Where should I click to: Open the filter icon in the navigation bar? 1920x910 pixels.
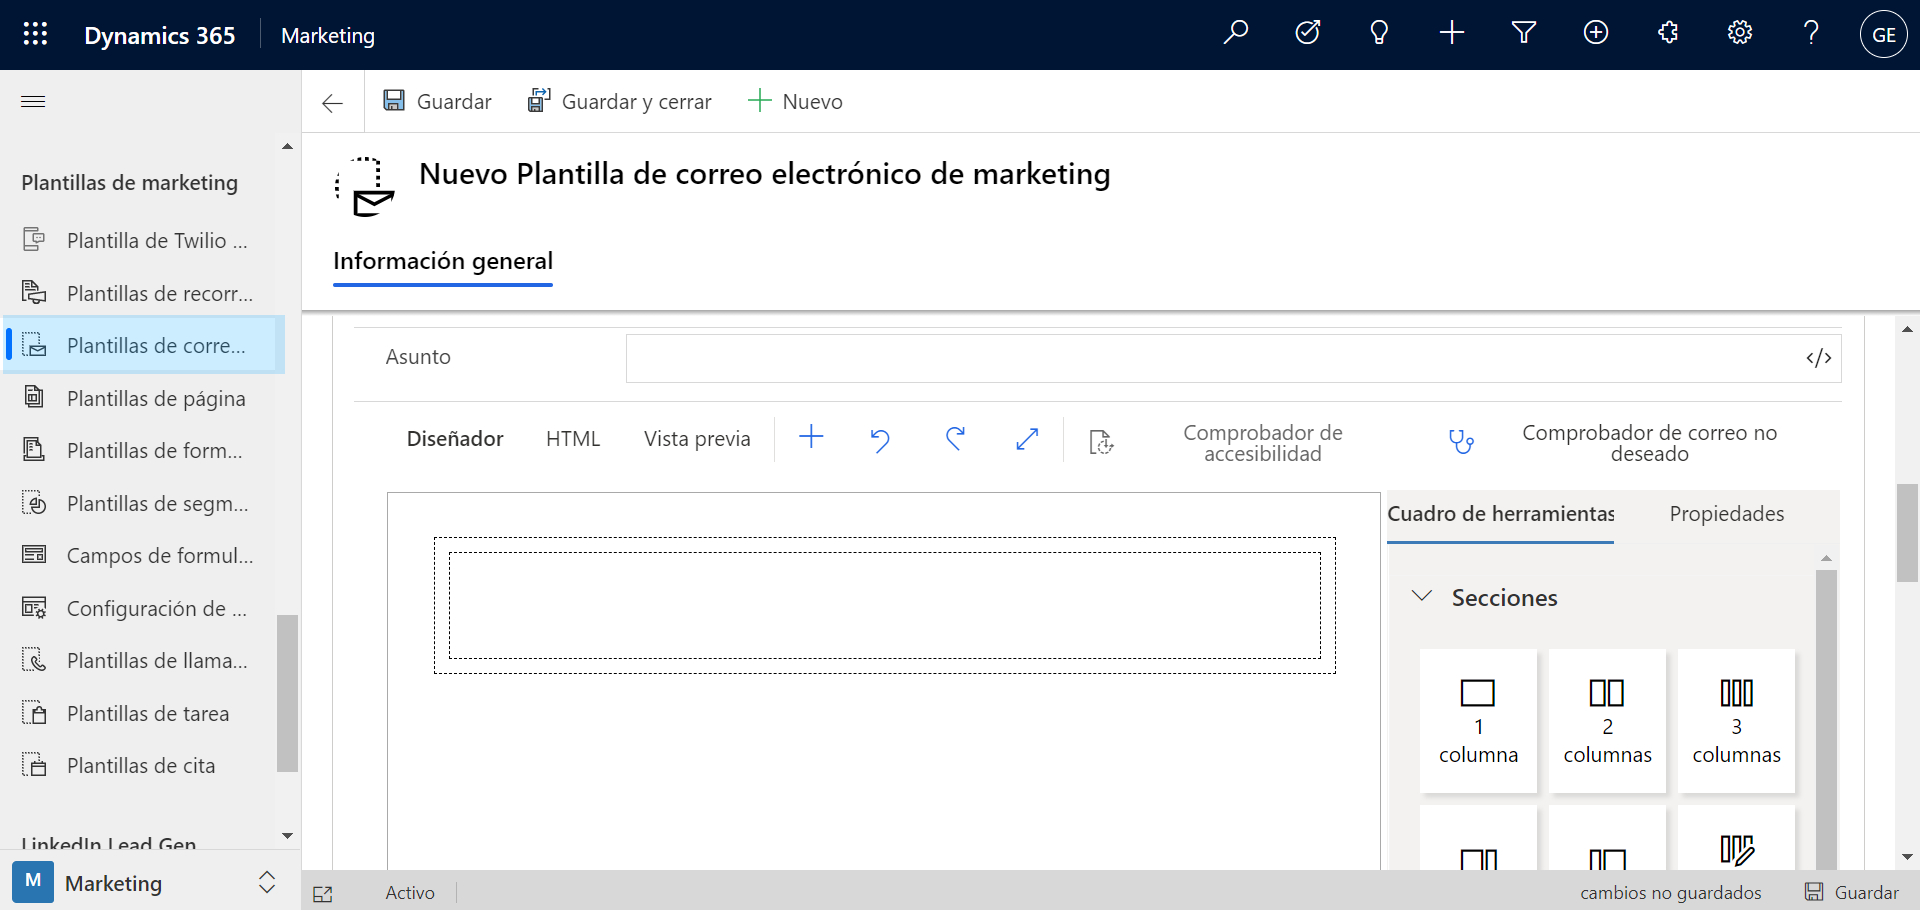[1523, 33]
